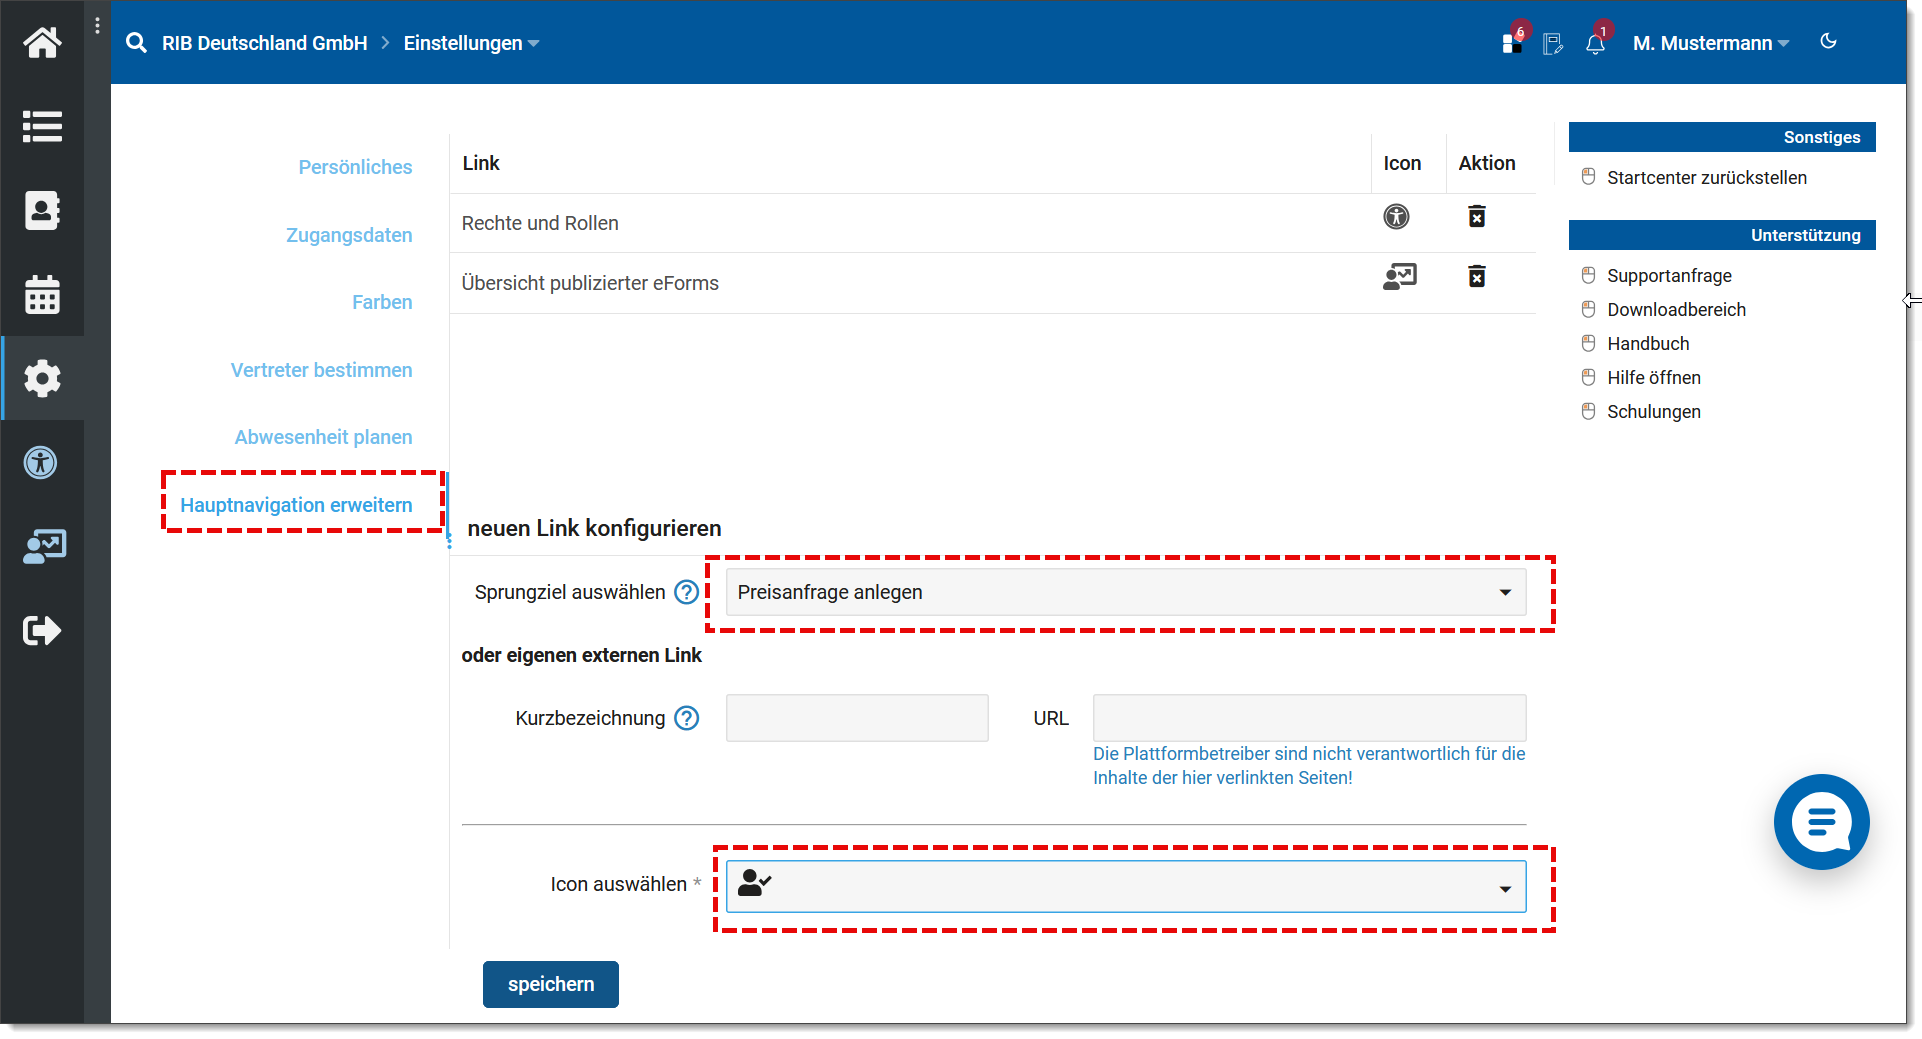Screen dimensions: 1922x1039
Task: Click the speichern button
Action: [551, 984]
